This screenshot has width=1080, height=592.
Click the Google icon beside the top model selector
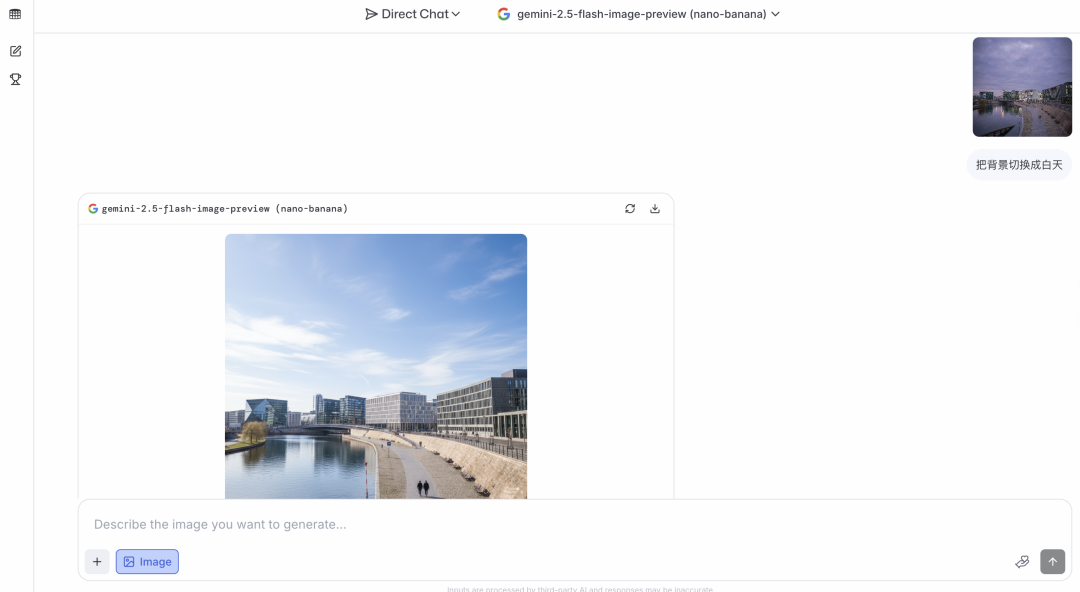(x=503, y=14)
